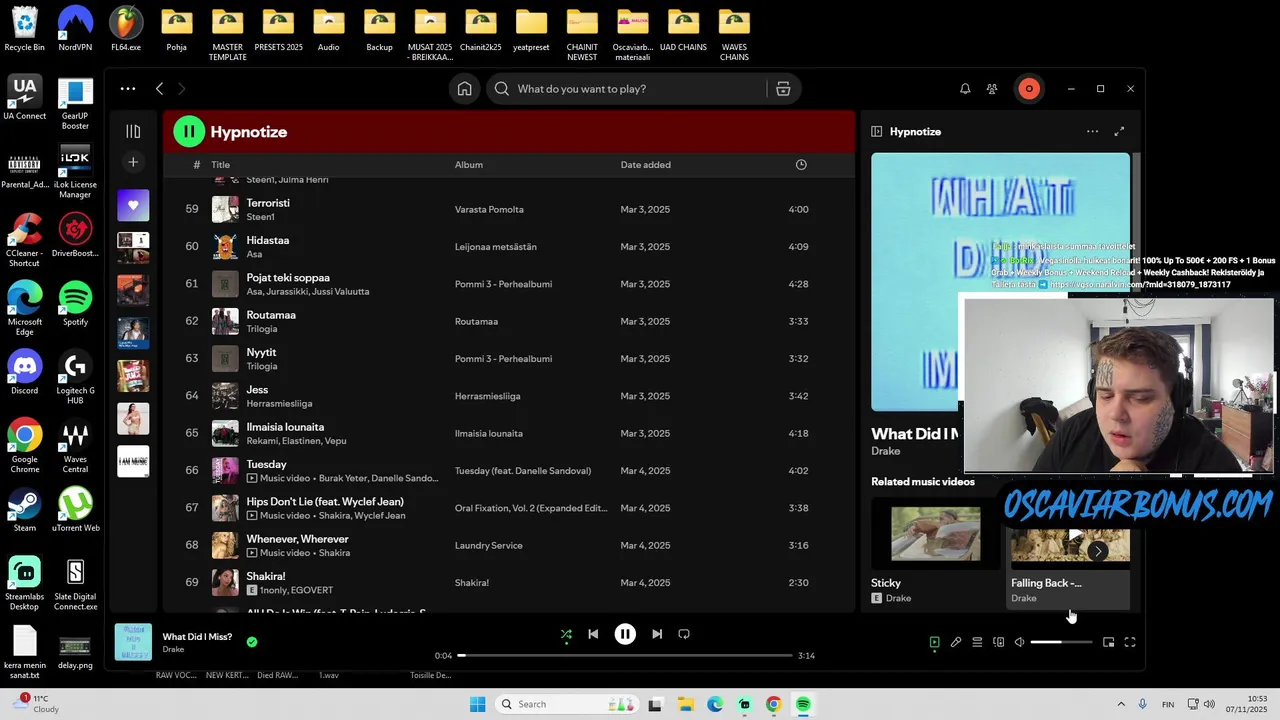
Task: Open Now Playing panel more options
Action: coord(1092,131)
